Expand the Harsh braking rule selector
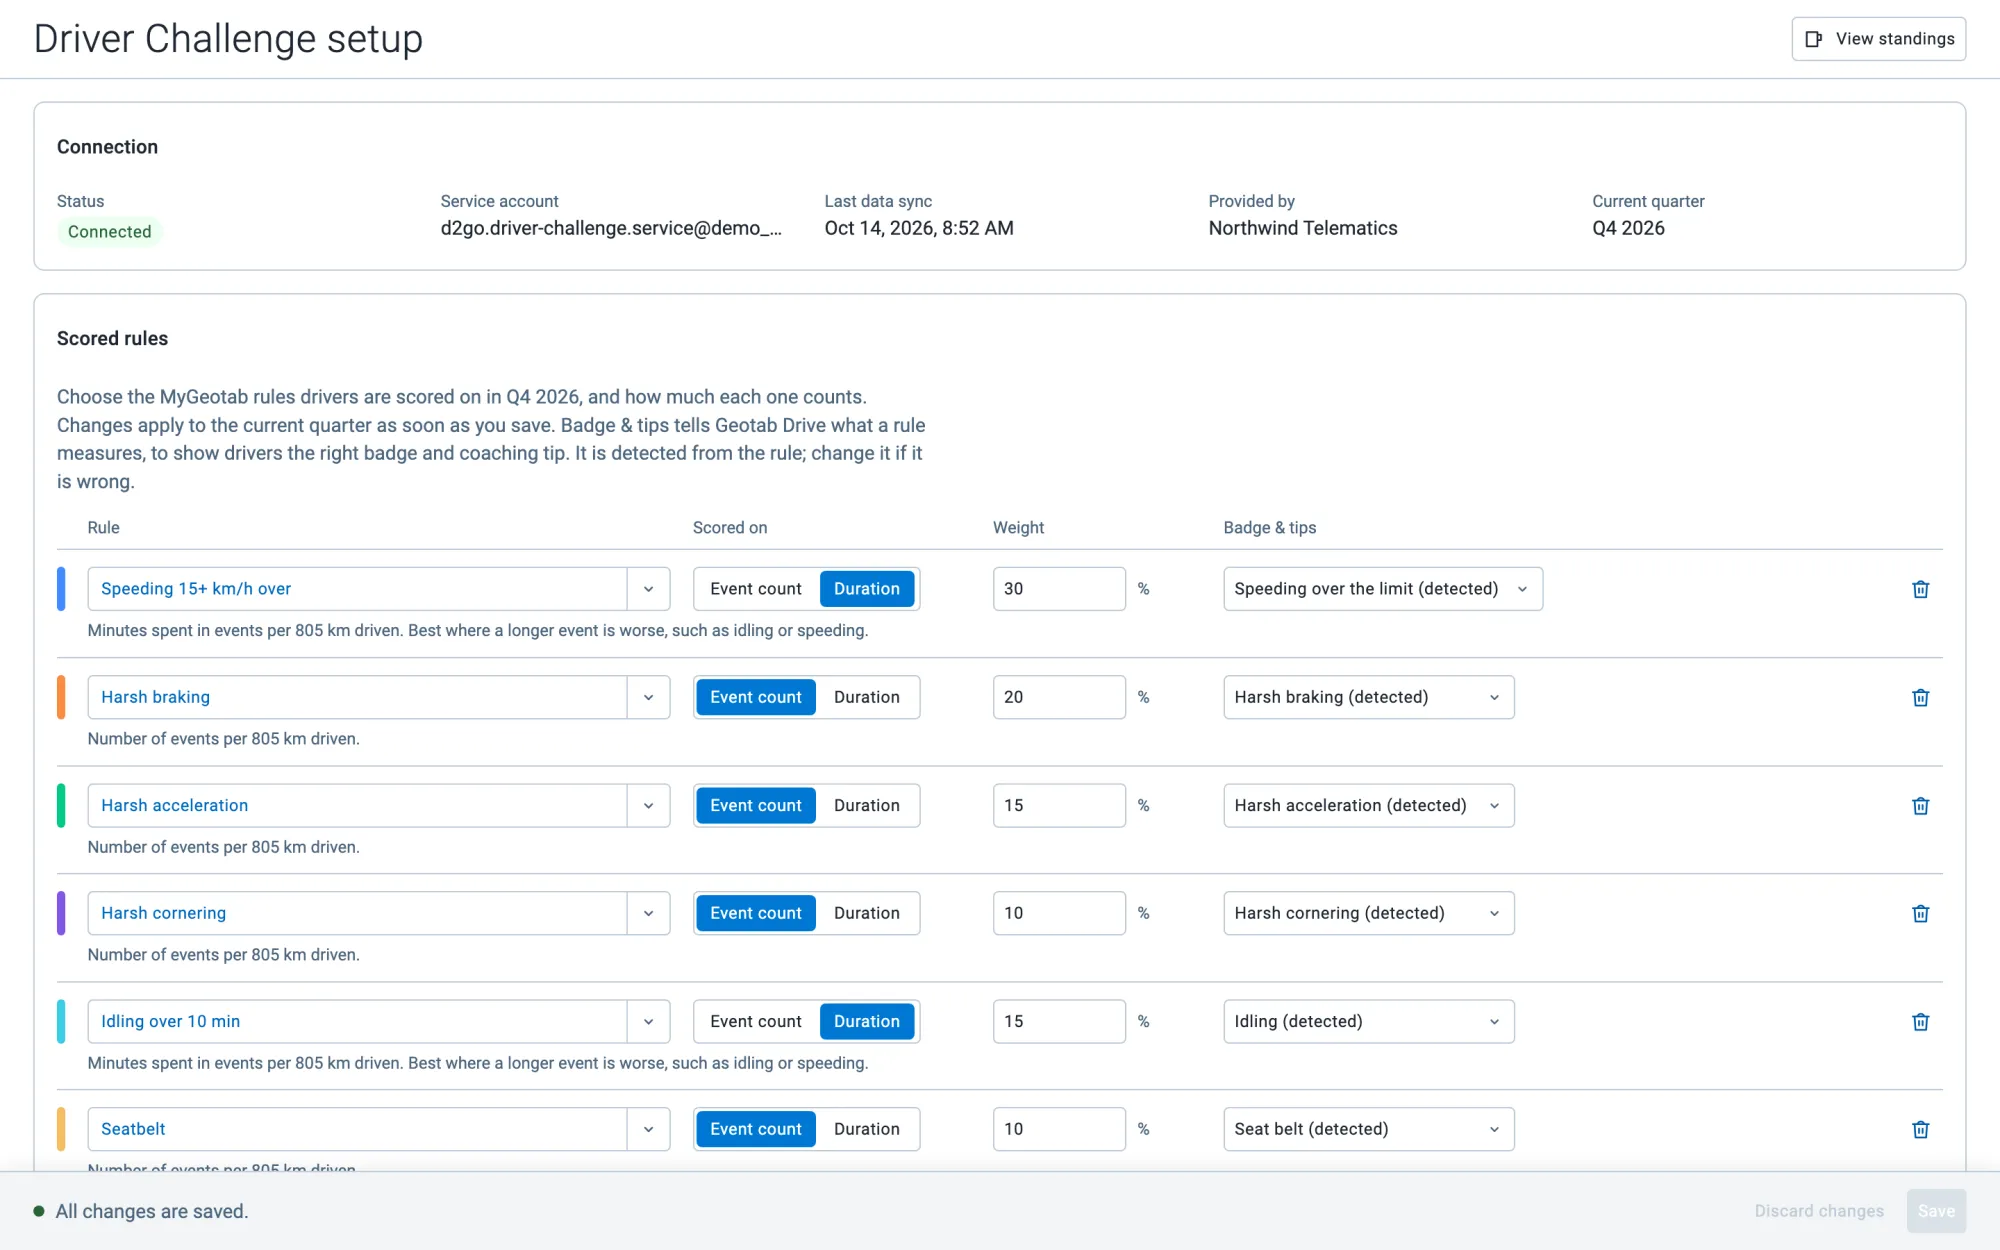2000x1250 pixels. pos(648,697)
